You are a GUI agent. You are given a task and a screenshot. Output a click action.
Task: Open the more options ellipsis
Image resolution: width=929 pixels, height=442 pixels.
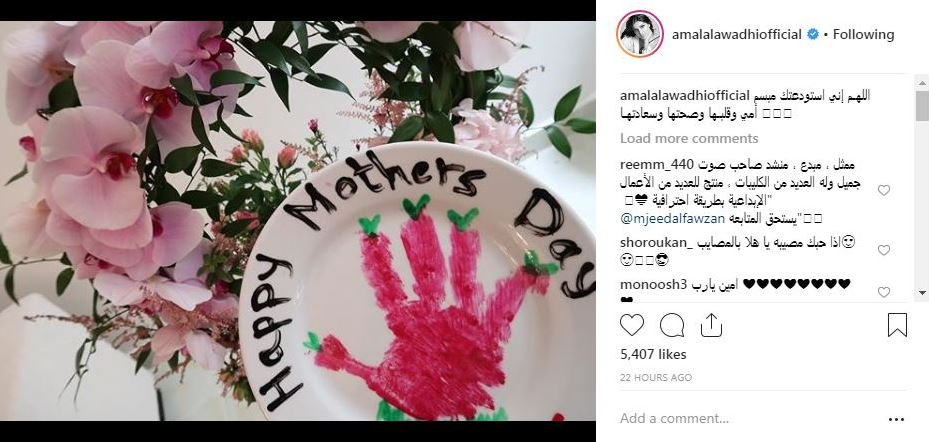897,419
